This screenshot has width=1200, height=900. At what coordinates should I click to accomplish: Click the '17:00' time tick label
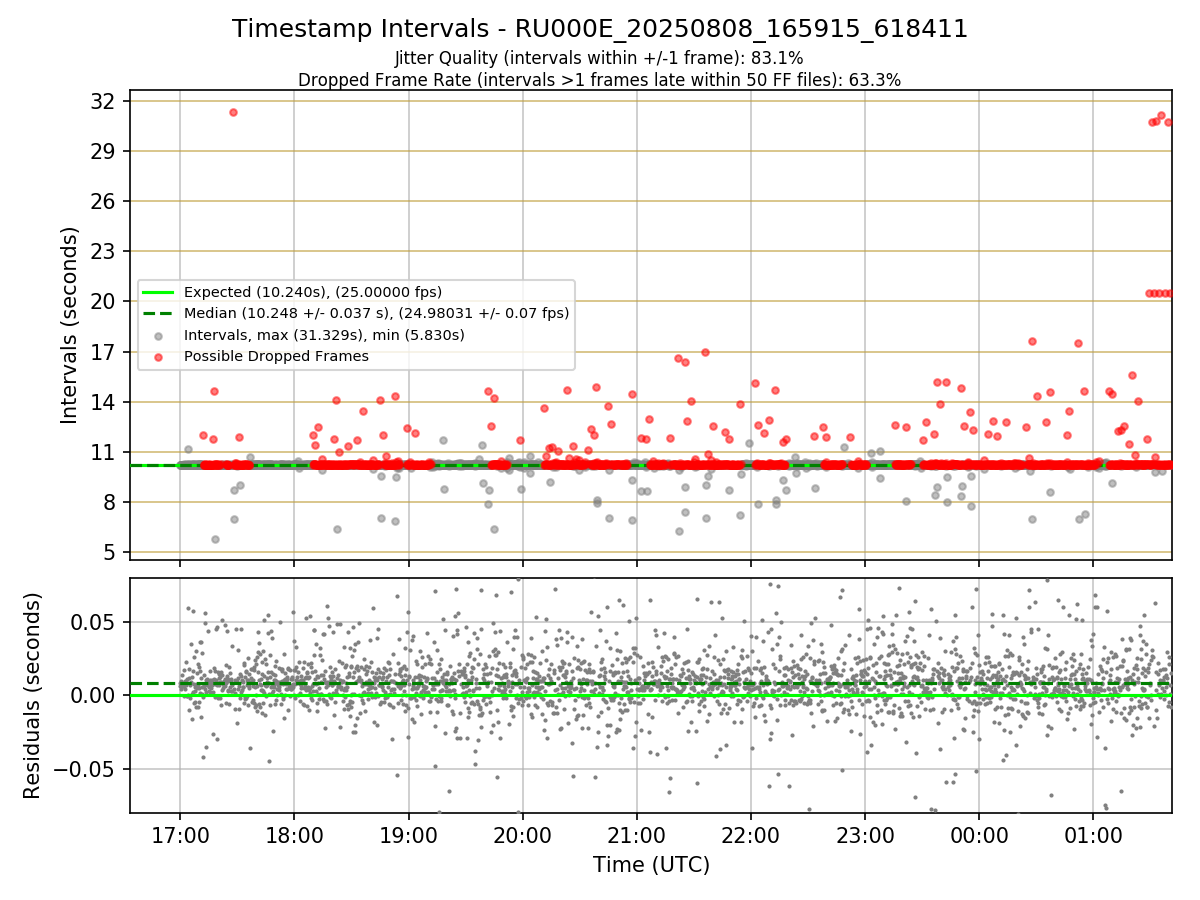click(180, 834)
